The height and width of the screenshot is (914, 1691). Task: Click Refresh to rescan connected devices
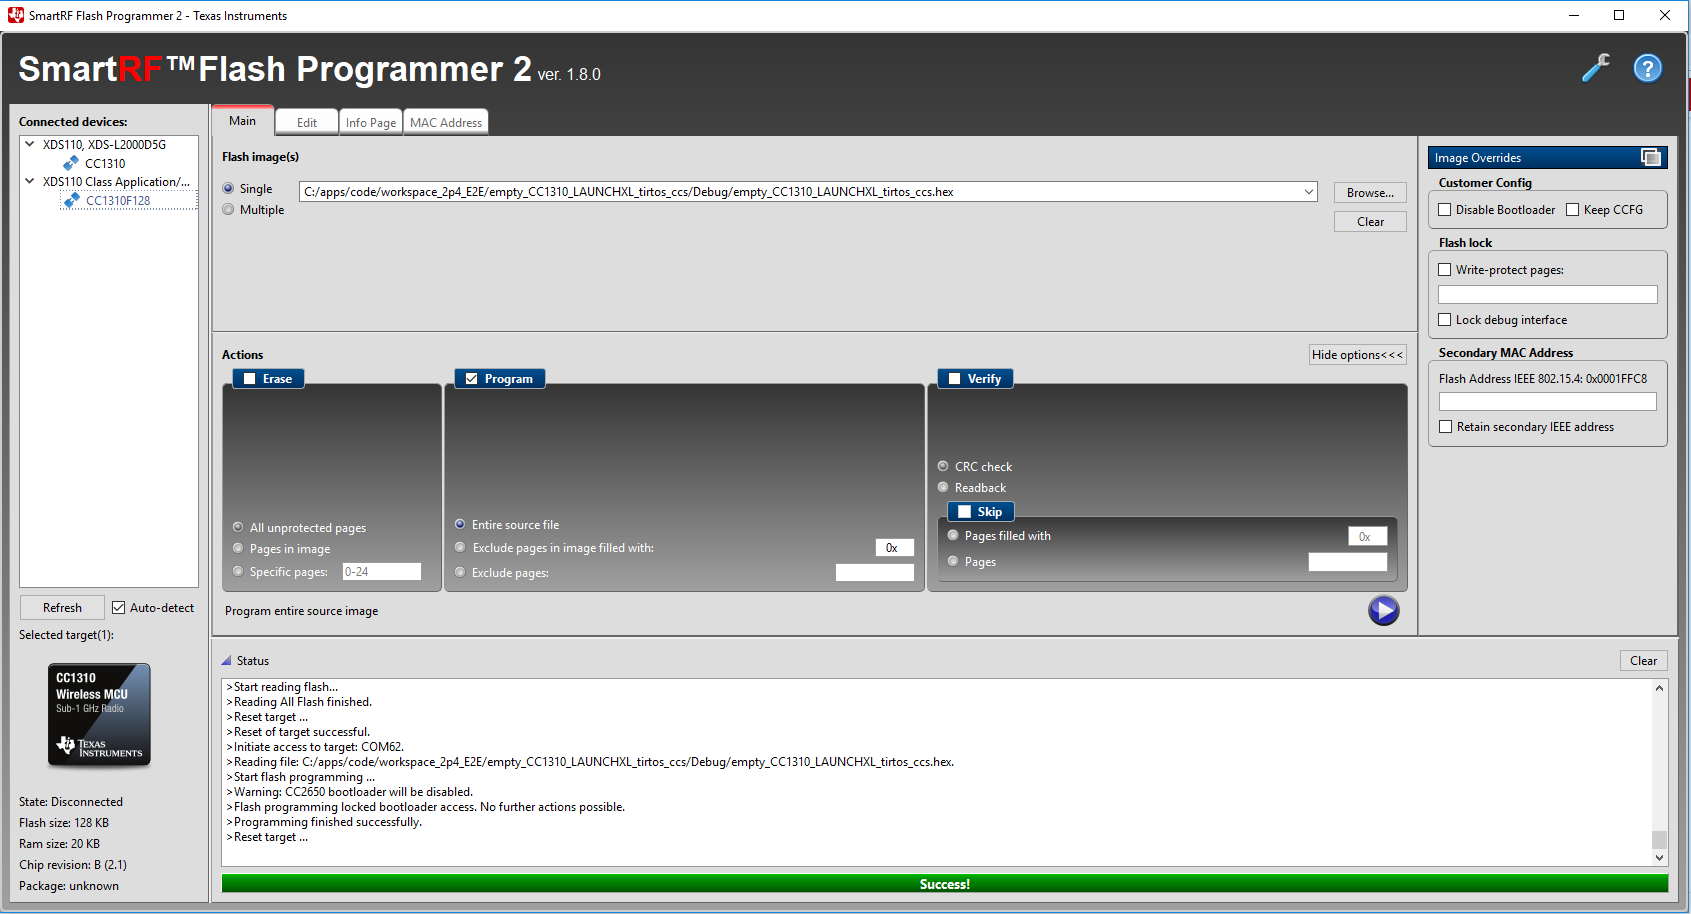pos(62,608)
